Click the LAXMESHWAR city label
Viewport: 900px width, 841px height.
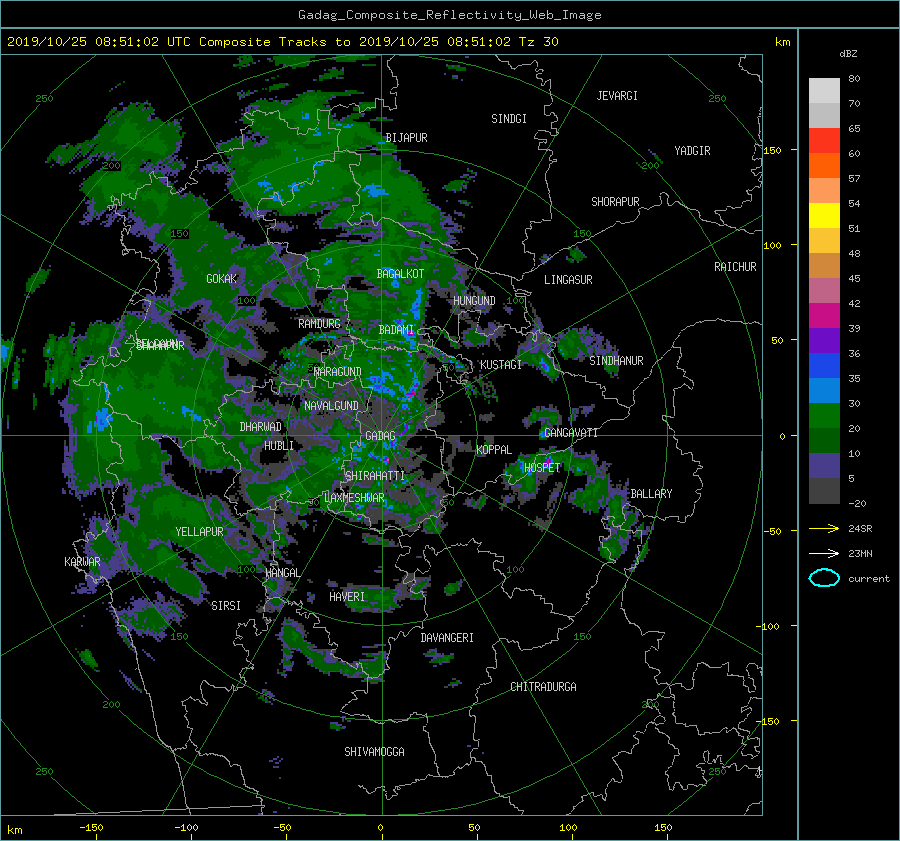[354, 498]
